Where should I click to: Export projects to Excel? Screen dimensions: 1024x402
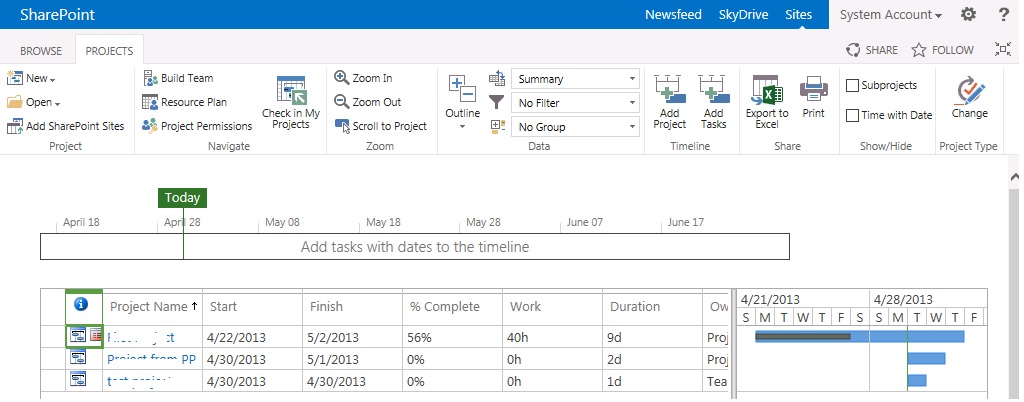(x=767, y=101)
